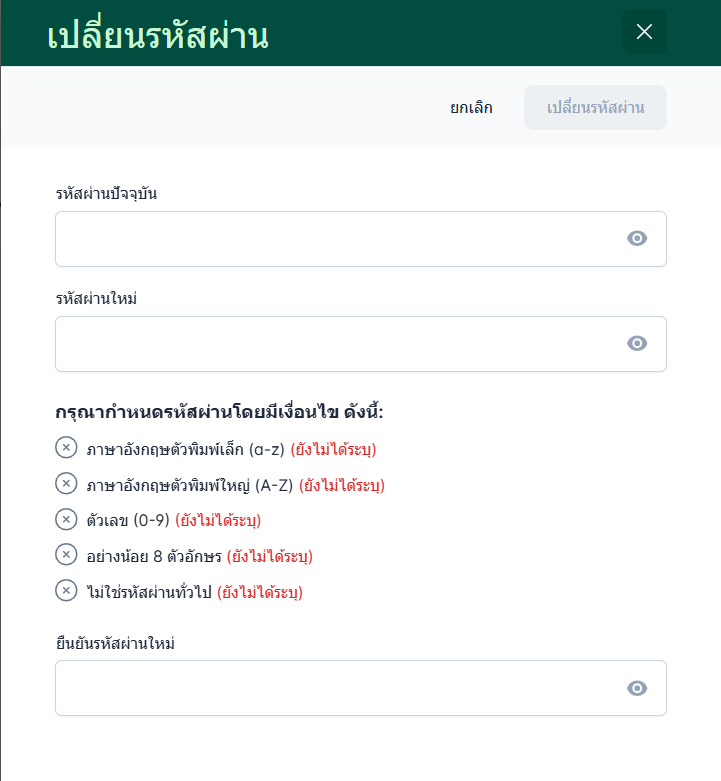Show current password with the eye icon

point(637,238)
